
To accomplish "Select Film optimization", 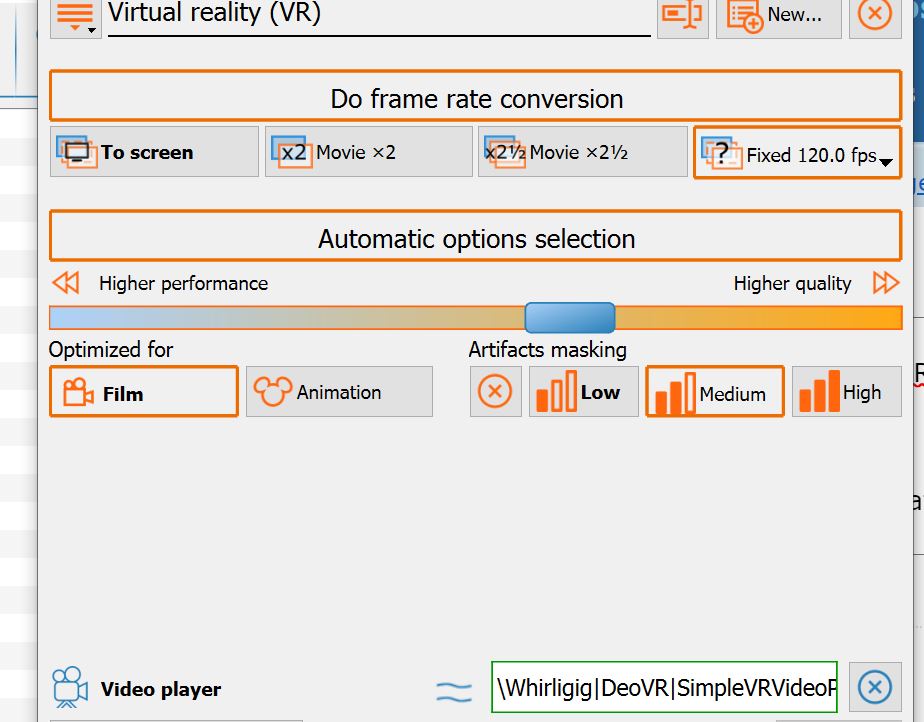I will [143, 392].
